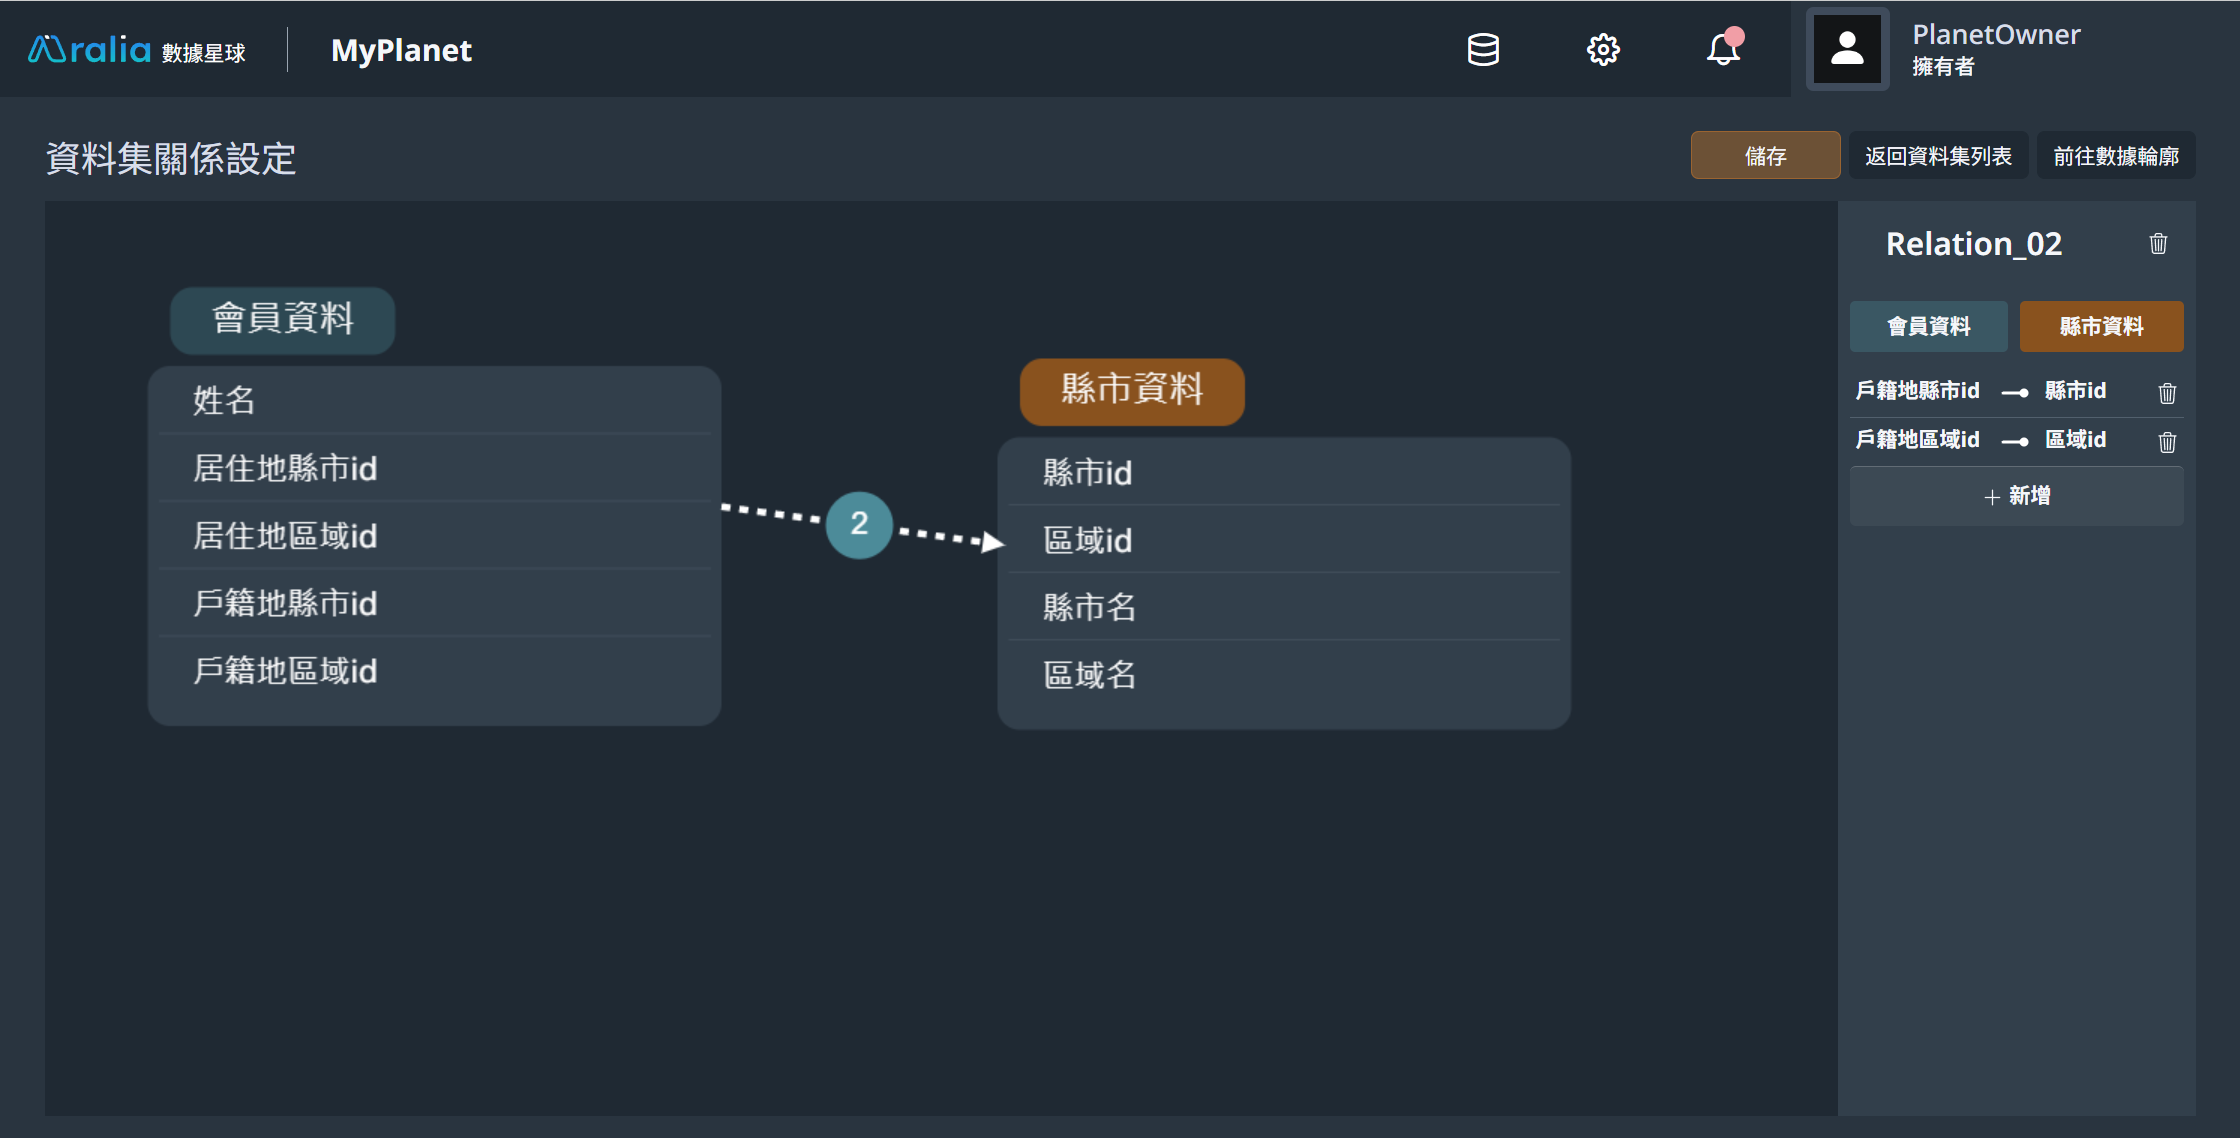Screen dimensions: 2240x1138
Task: Delete the 戶籍地縣市id to 縣市id mapping
Action: [2167, 393]
